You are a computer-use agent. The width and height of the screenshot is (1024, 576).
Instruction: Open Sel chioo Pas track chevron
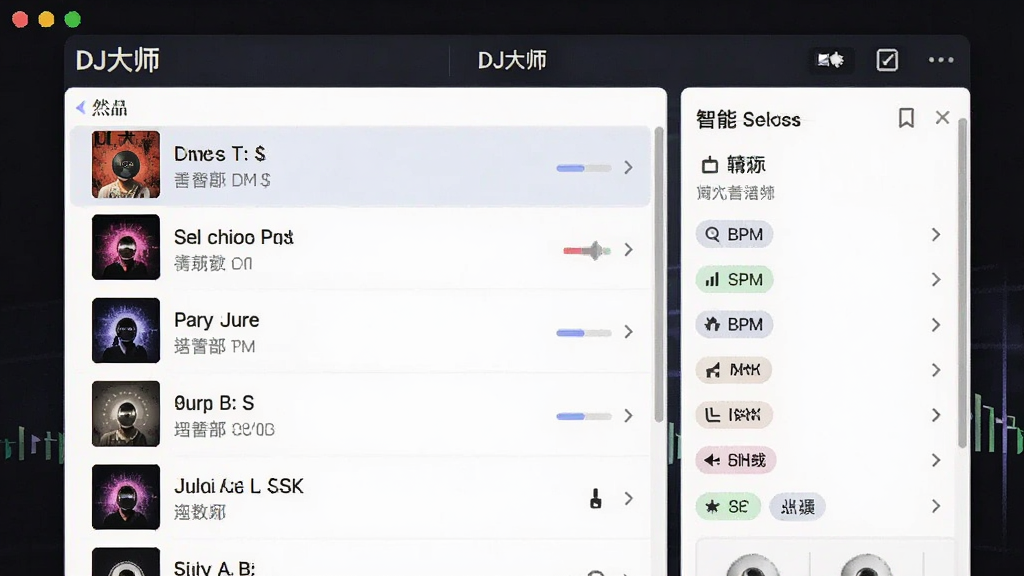point(628,249)
